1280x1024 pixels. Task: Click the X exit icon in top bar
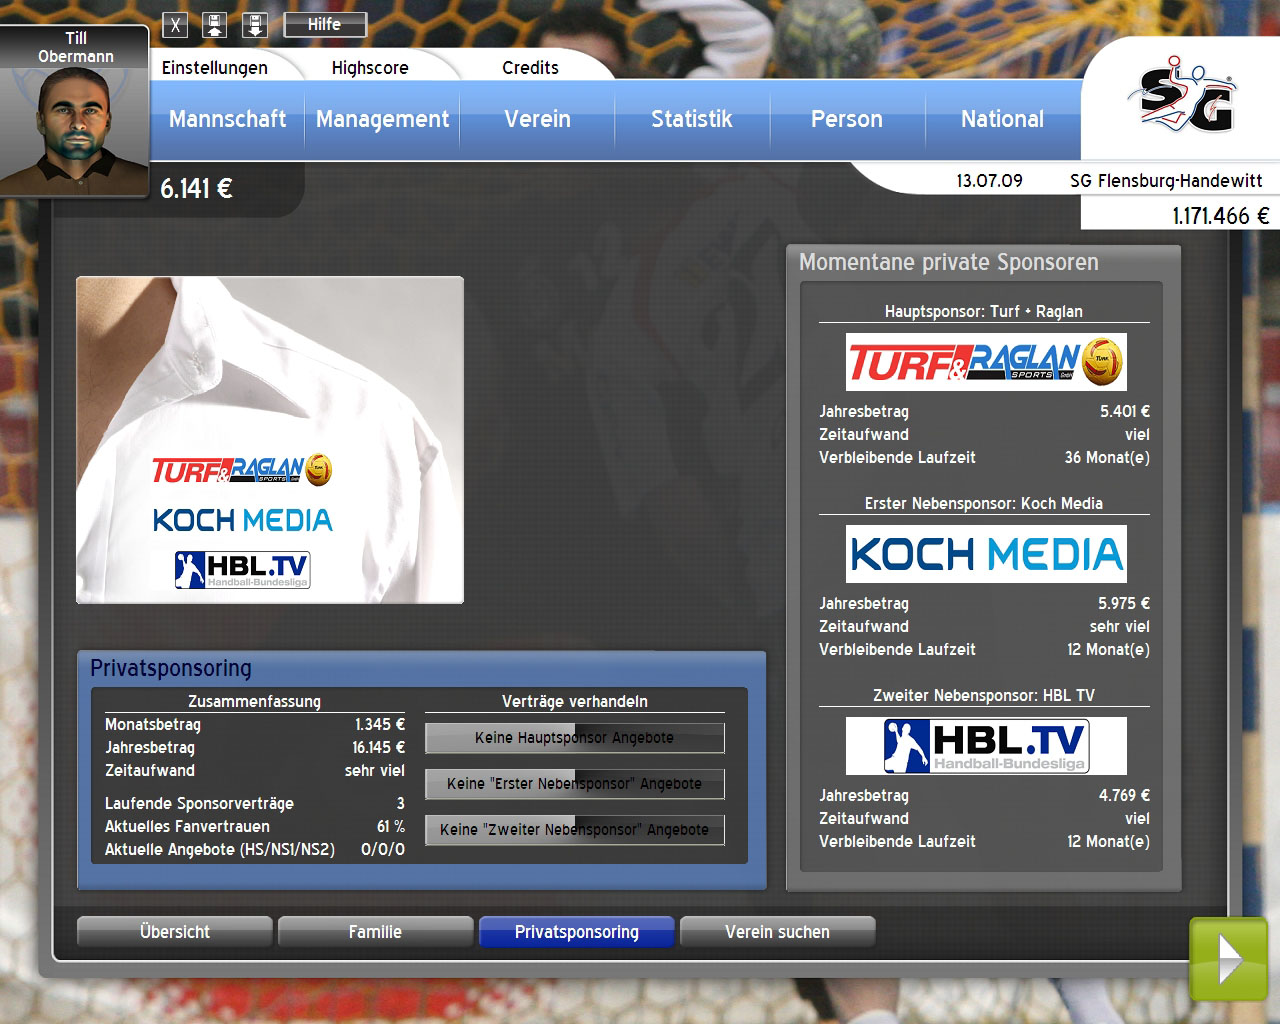[175, 25]
